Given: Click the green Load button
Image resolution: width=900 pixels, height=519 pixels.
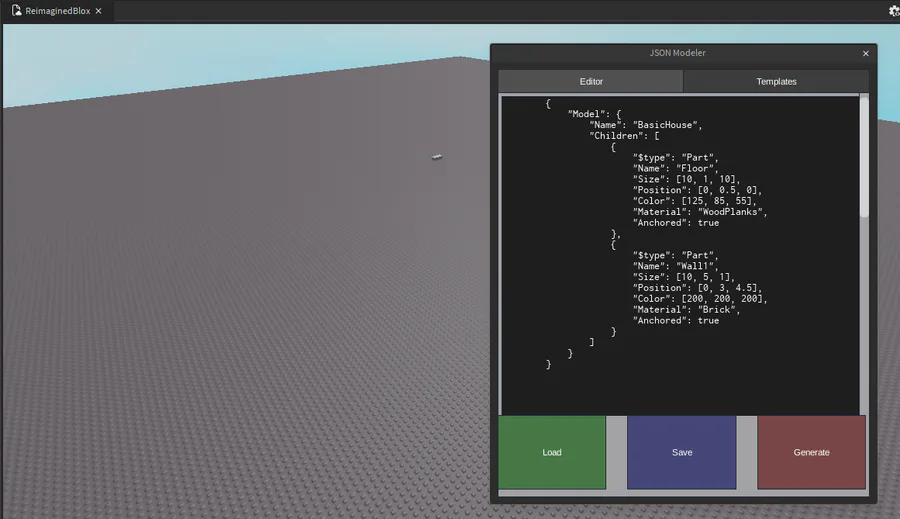Looking at the screenshot, I should [x=552, y=452].
